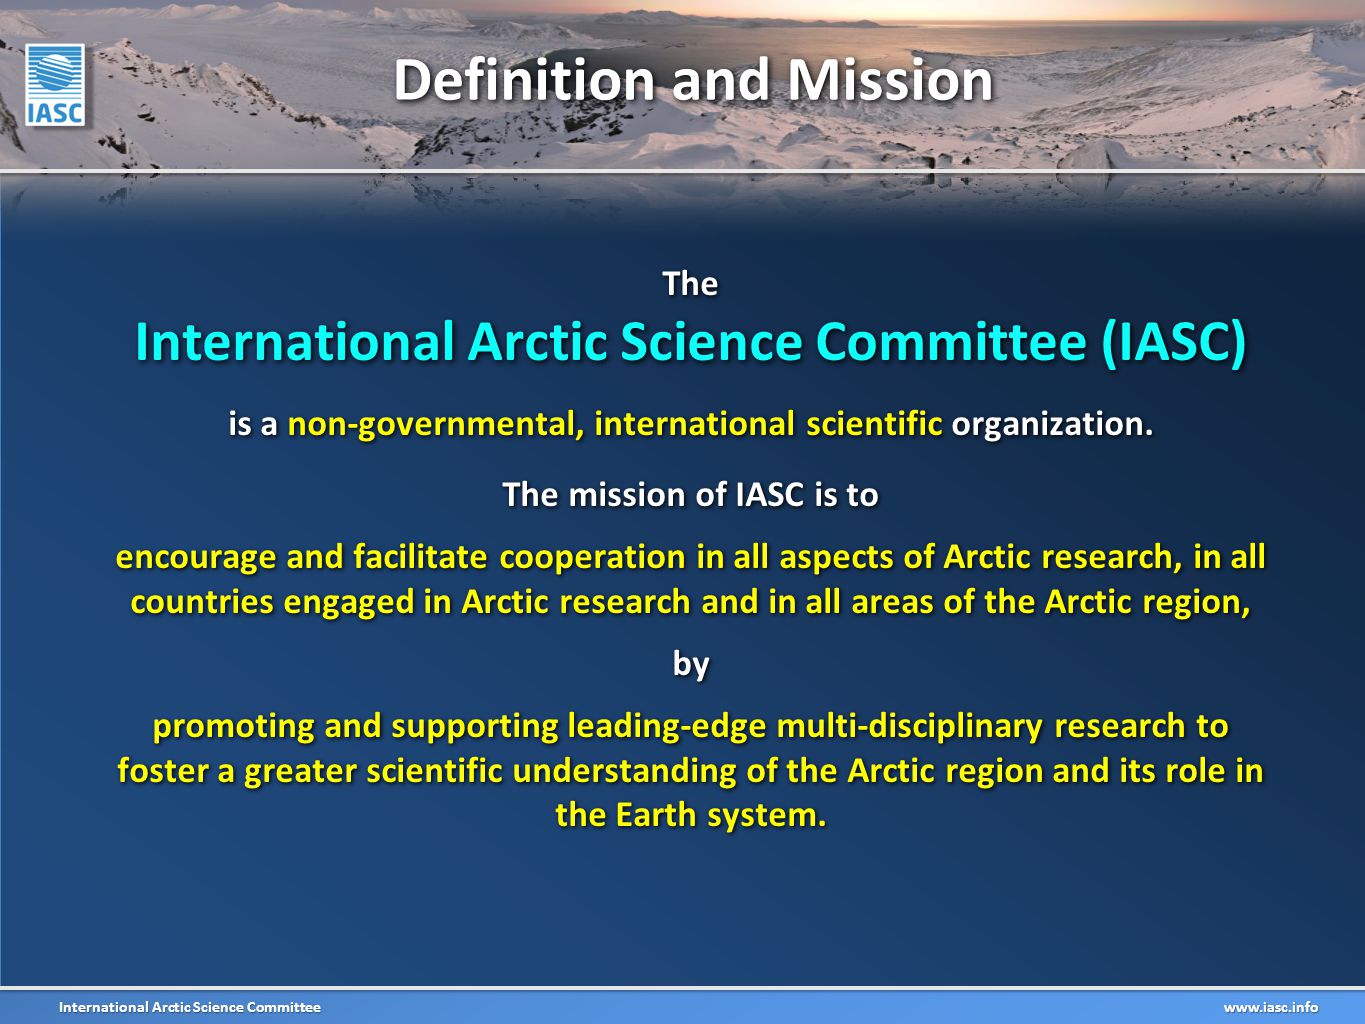Click the standalone word 'by'
This screenshot has width=1365, height=1024.
coord(691,664)
